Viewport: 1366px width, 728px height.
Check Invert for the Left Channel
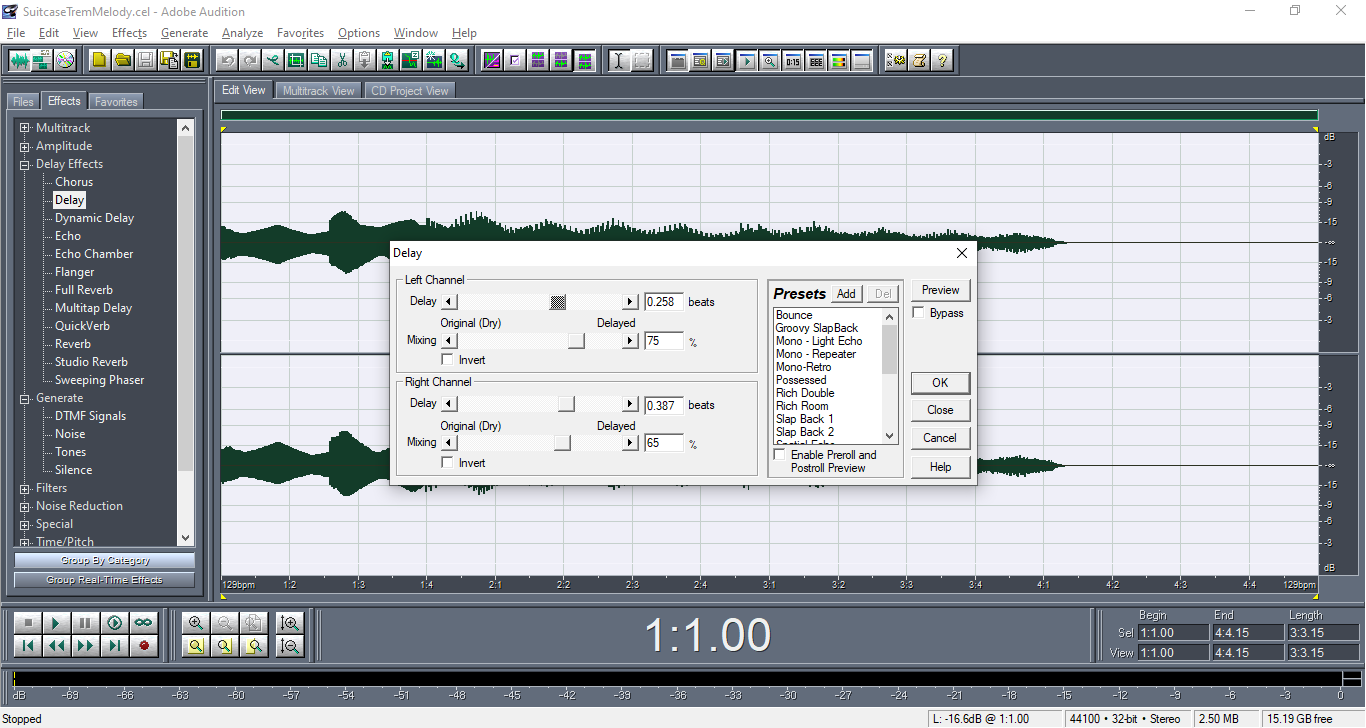(448, 360)
